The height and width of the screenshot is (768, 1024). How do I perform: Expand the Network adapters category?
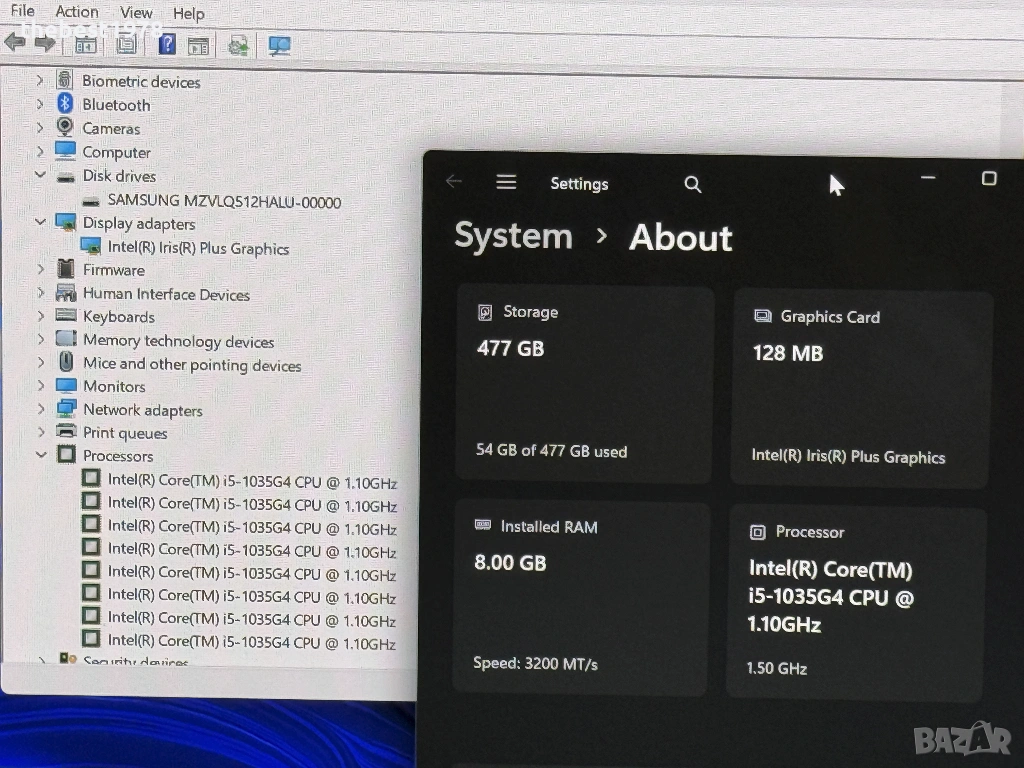click(40, 409)
